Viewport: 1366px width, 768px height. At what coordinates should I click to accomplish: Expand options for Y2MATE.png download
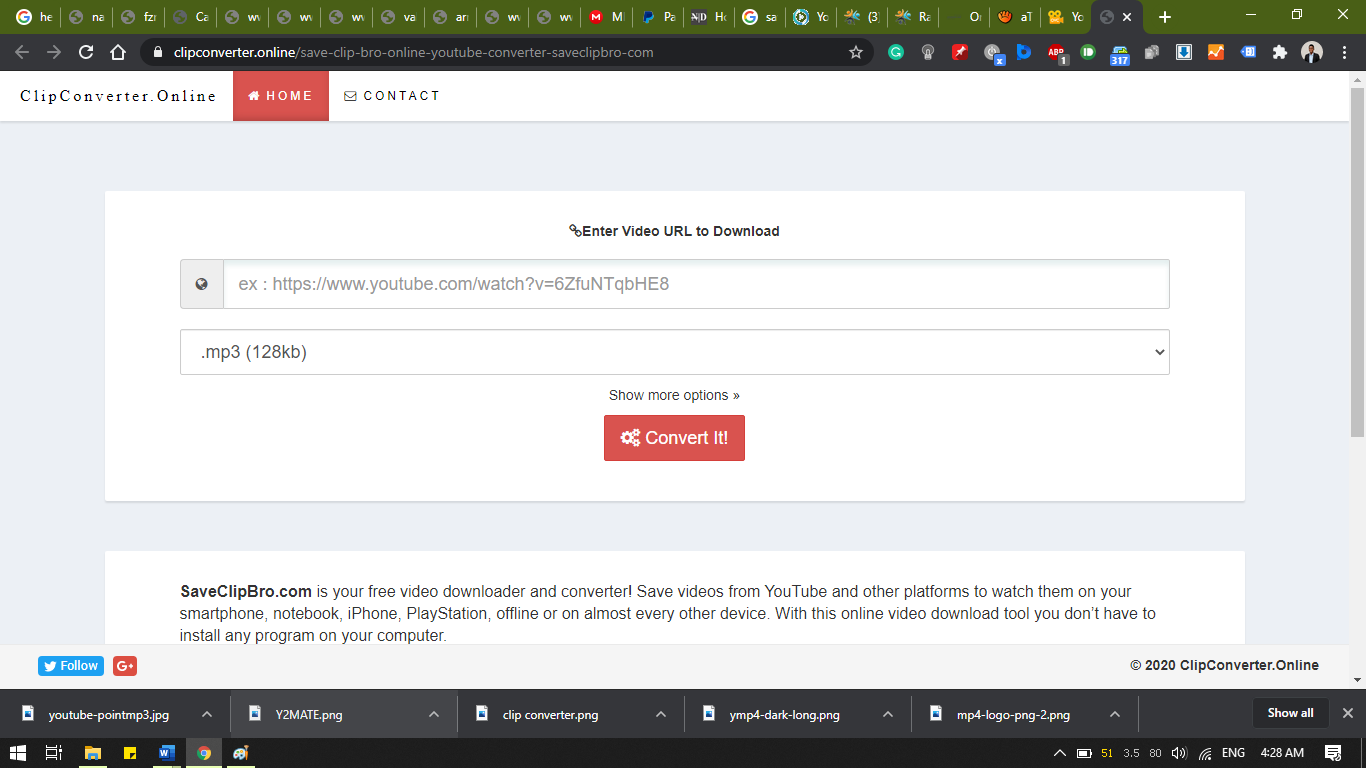(434, 714)
